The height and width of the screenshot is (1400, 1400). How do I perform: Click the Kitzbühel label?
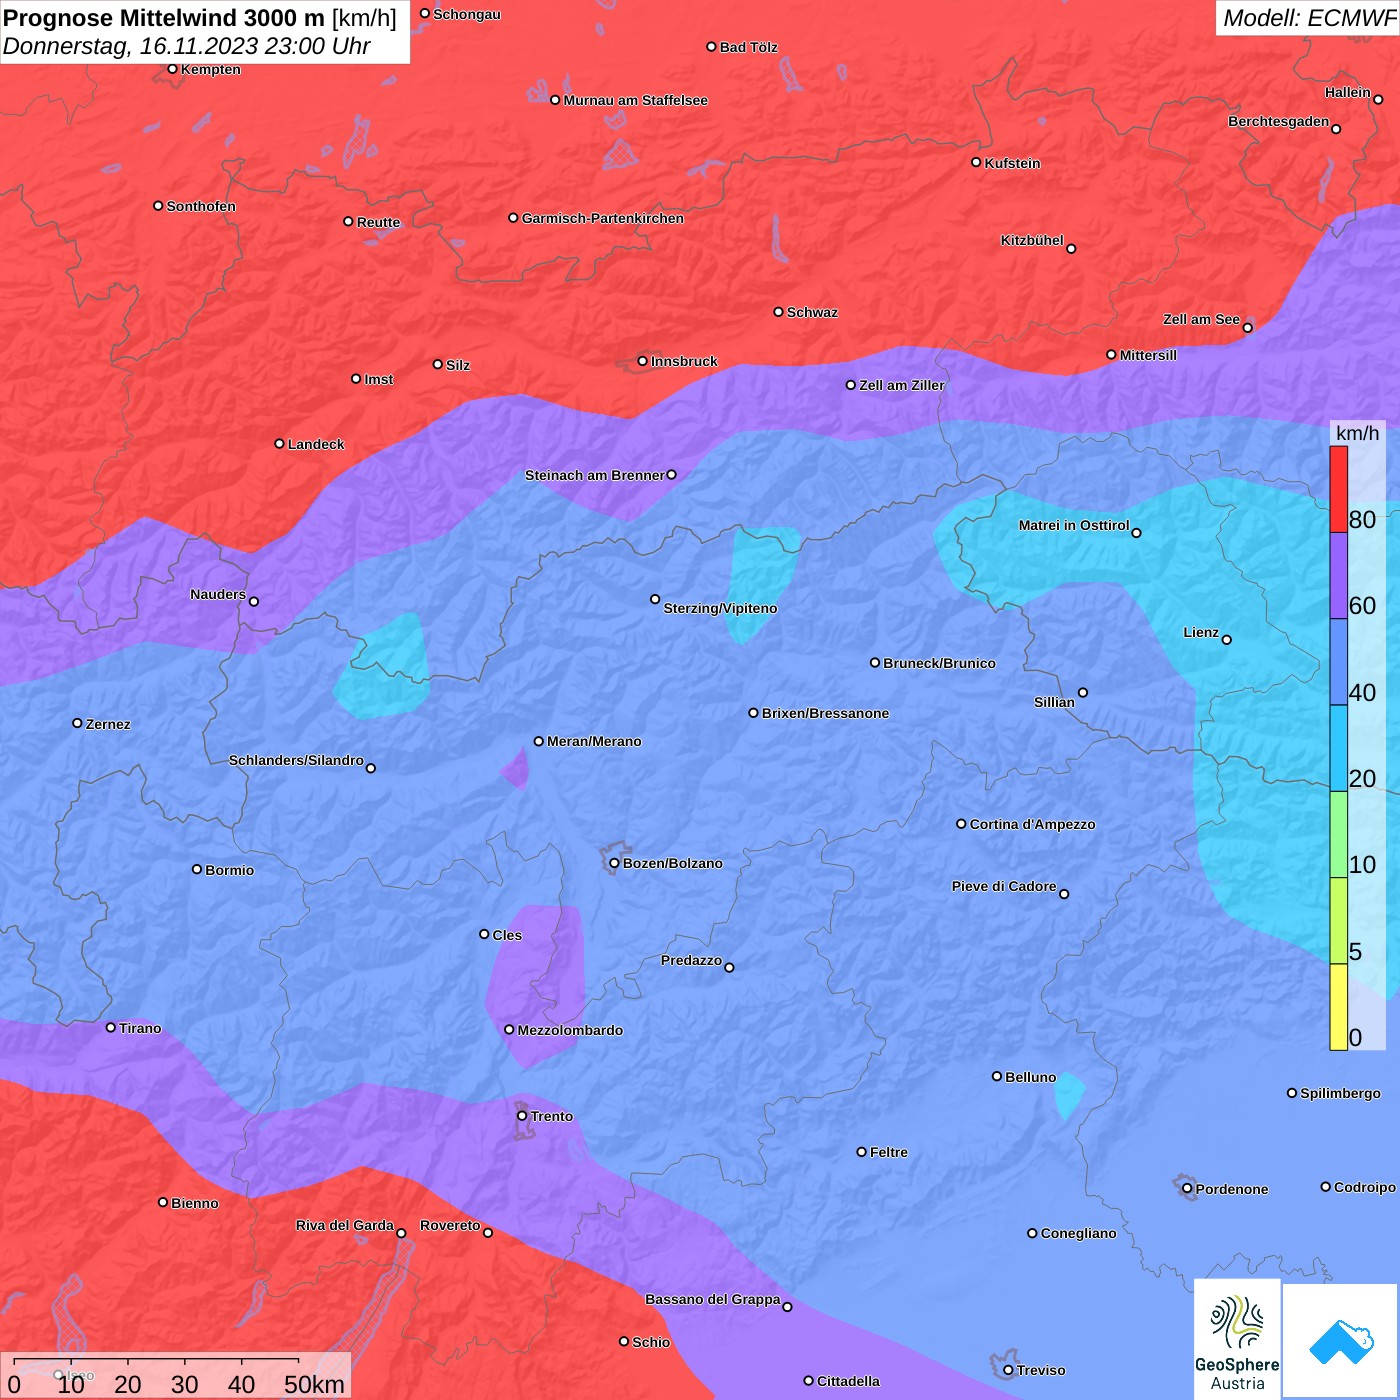1032,240
